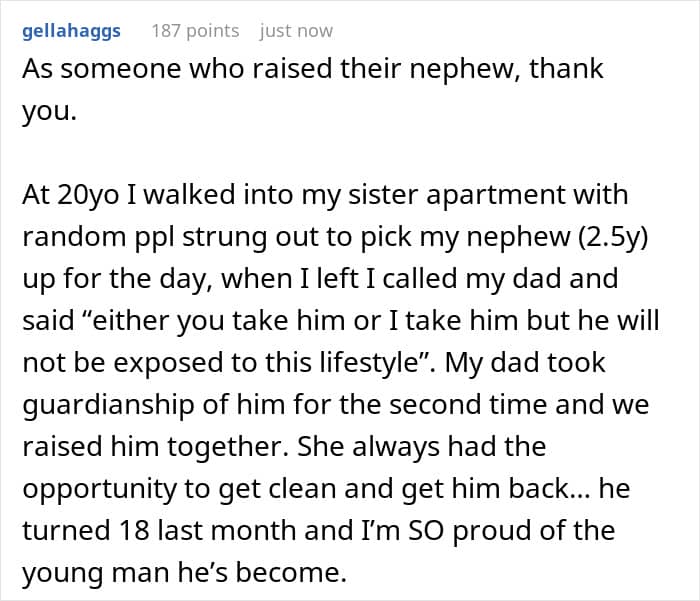This screenshot has width=700, height=601.
Task: Click the phrase "turned 18 last month"
Action: (140, 530)
